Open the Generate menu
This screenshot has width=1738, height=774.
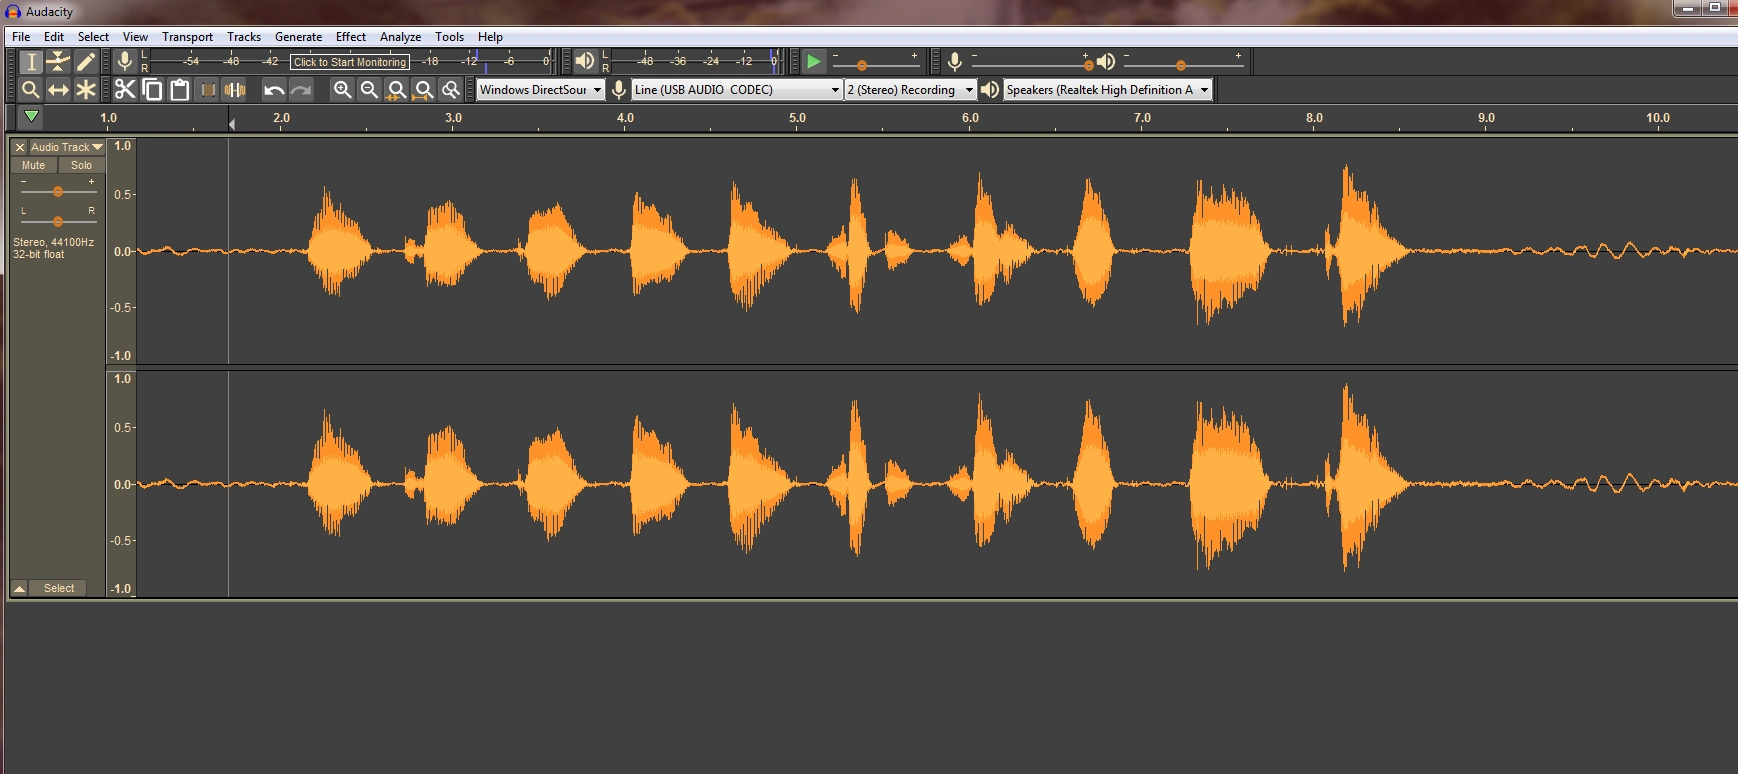298,37
